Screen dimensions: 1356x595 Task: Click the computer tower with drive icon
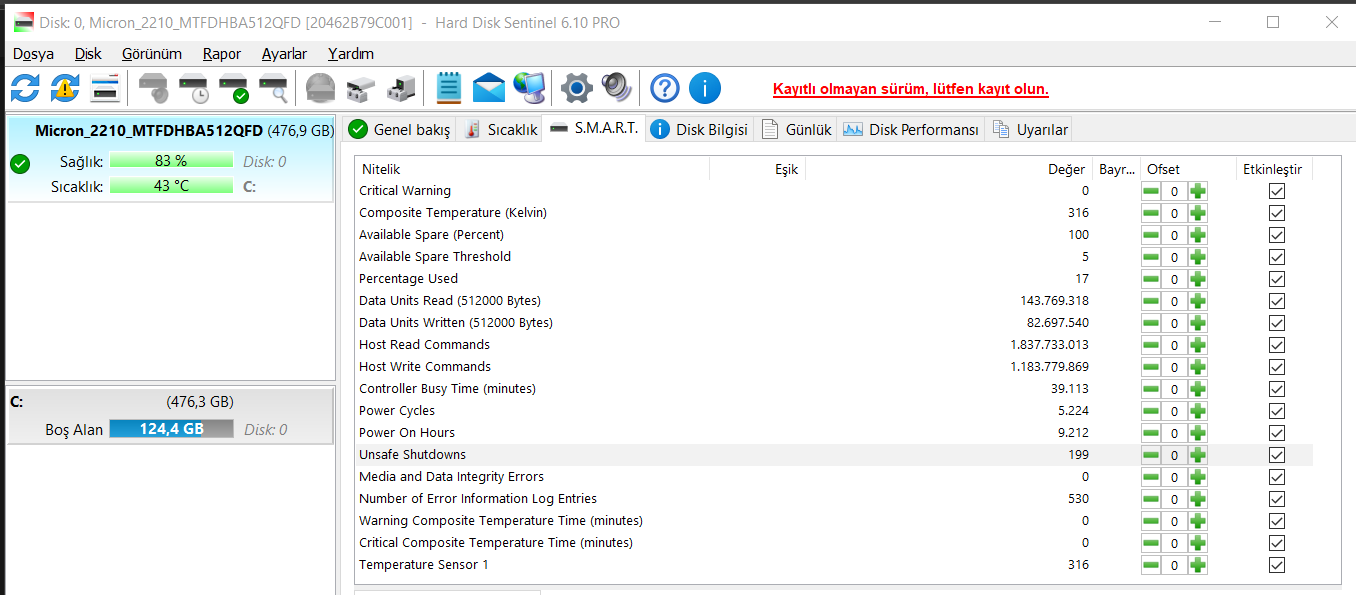(401, 88)
